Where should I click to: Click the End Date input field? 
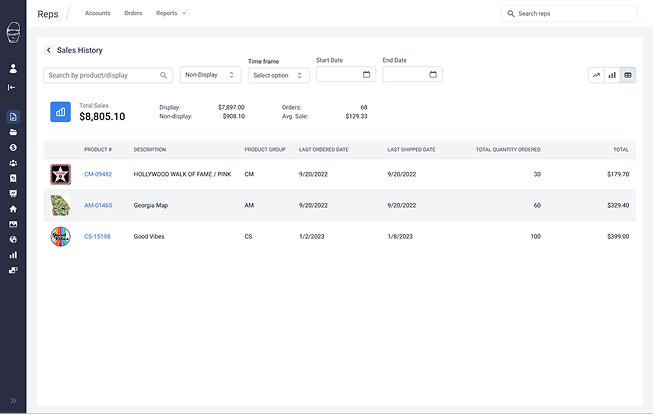click(413, 75)
